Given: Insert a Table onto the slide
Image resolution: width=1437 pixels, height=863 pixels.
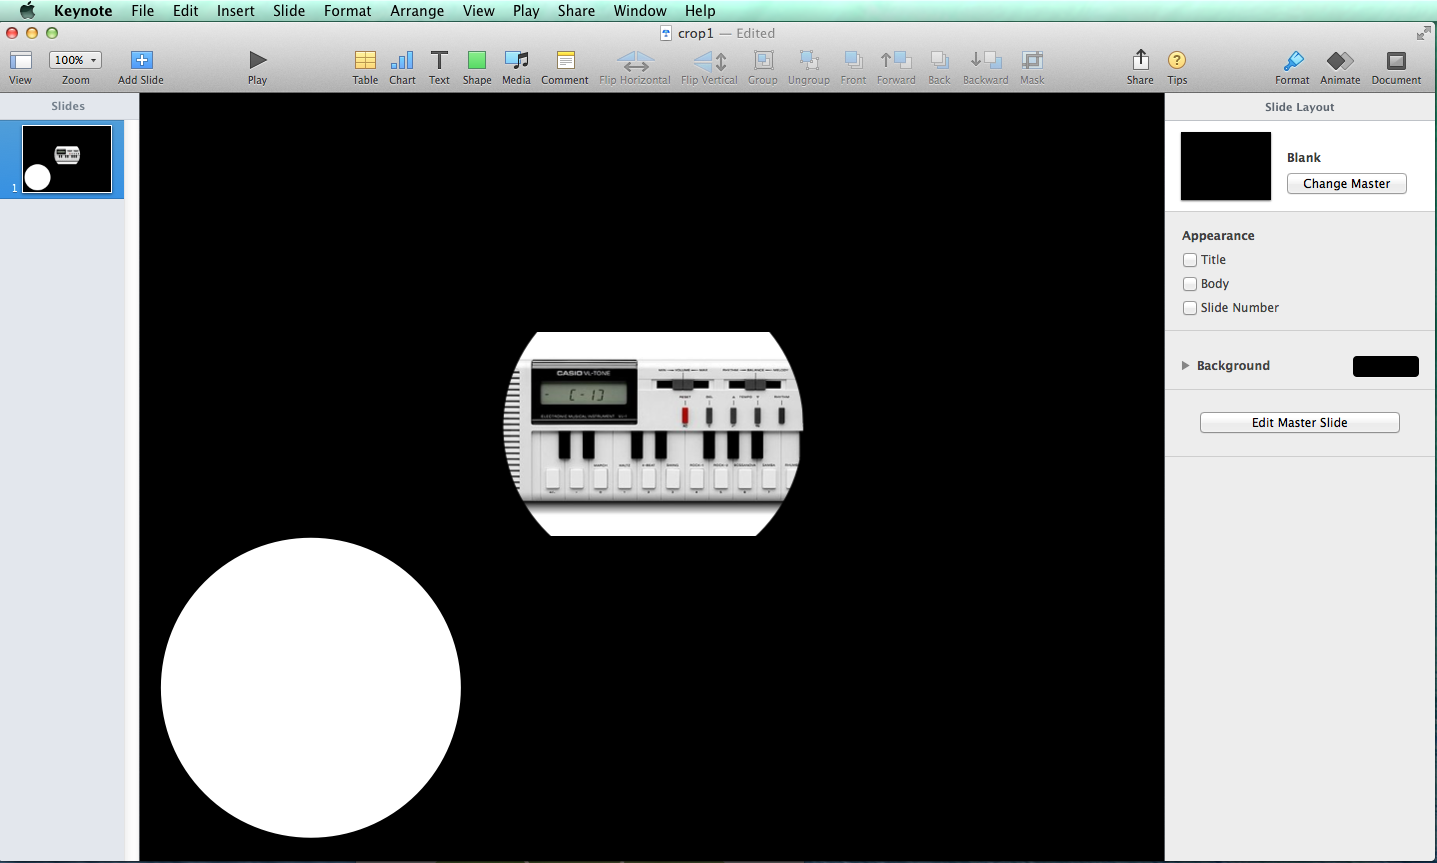Looking at the screenshot, I should click(364, 67).
